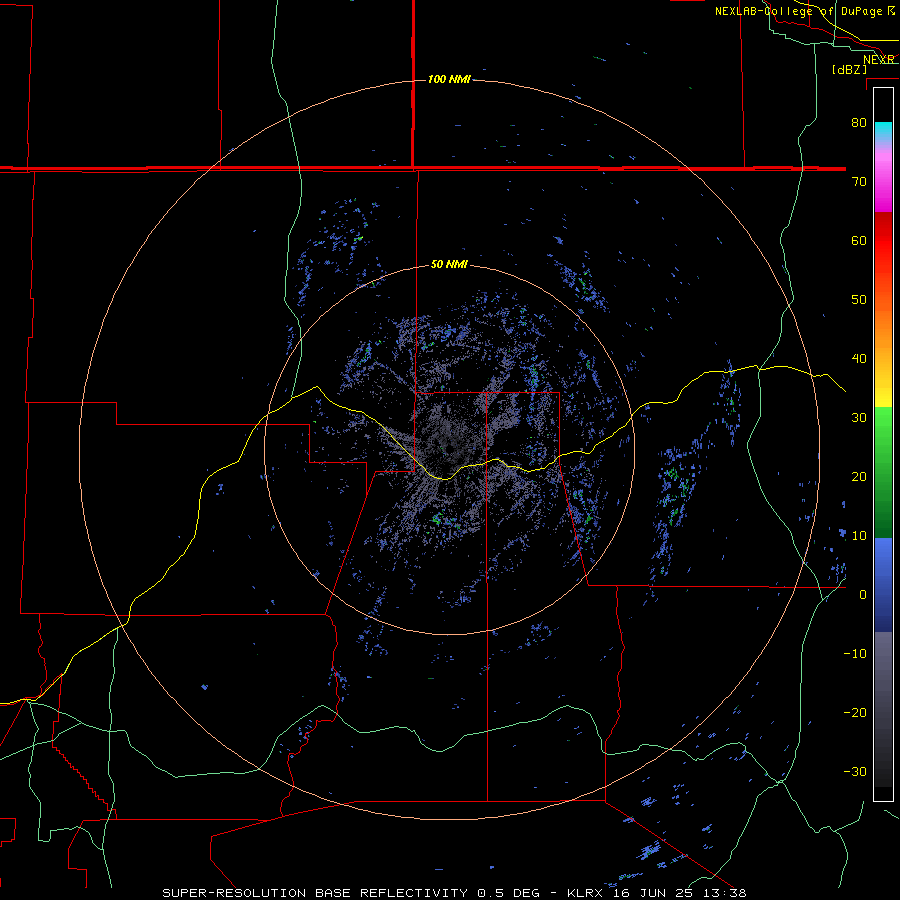
Task: Click the '70' value on dBZ scale
Action: coord(859,181)
